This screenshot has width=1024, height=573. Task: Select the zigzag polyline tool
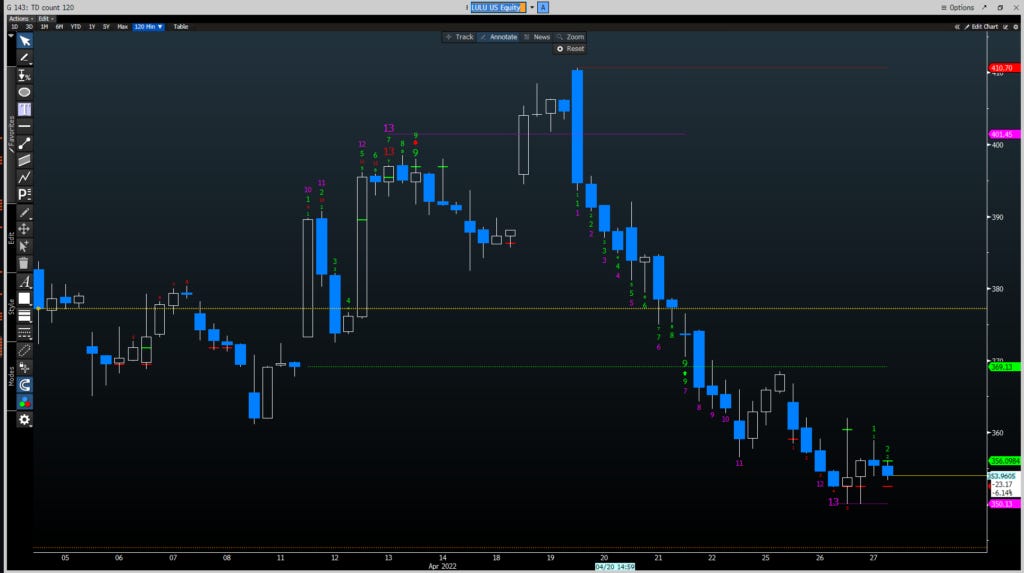point(24,177)
